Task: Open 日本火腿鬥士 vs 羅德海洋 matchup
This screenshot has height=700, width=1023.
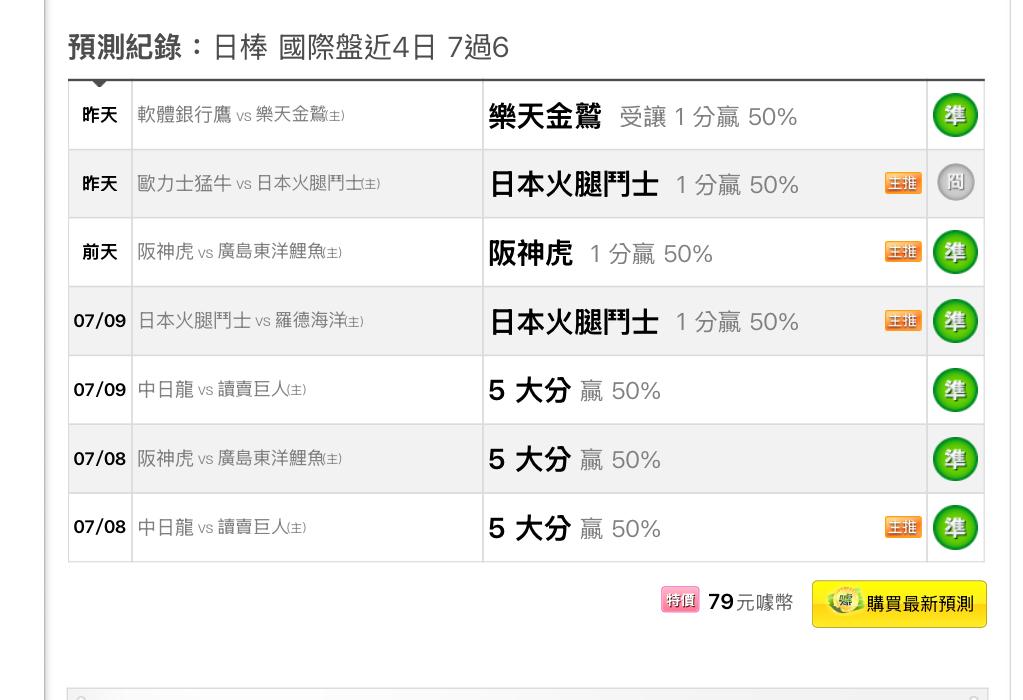Action: [251, 321]
